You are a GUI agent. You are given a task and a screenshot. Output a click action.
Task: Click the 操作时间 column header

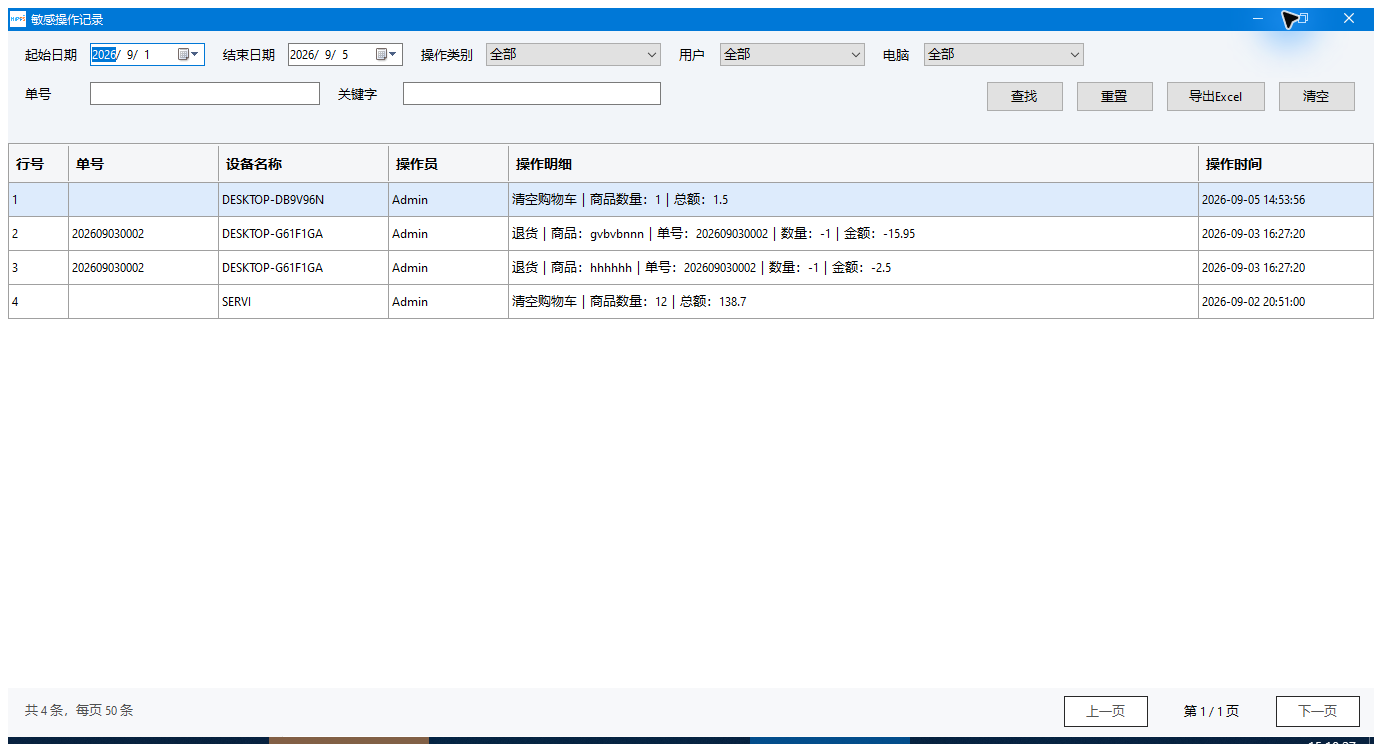(1286, 164)
